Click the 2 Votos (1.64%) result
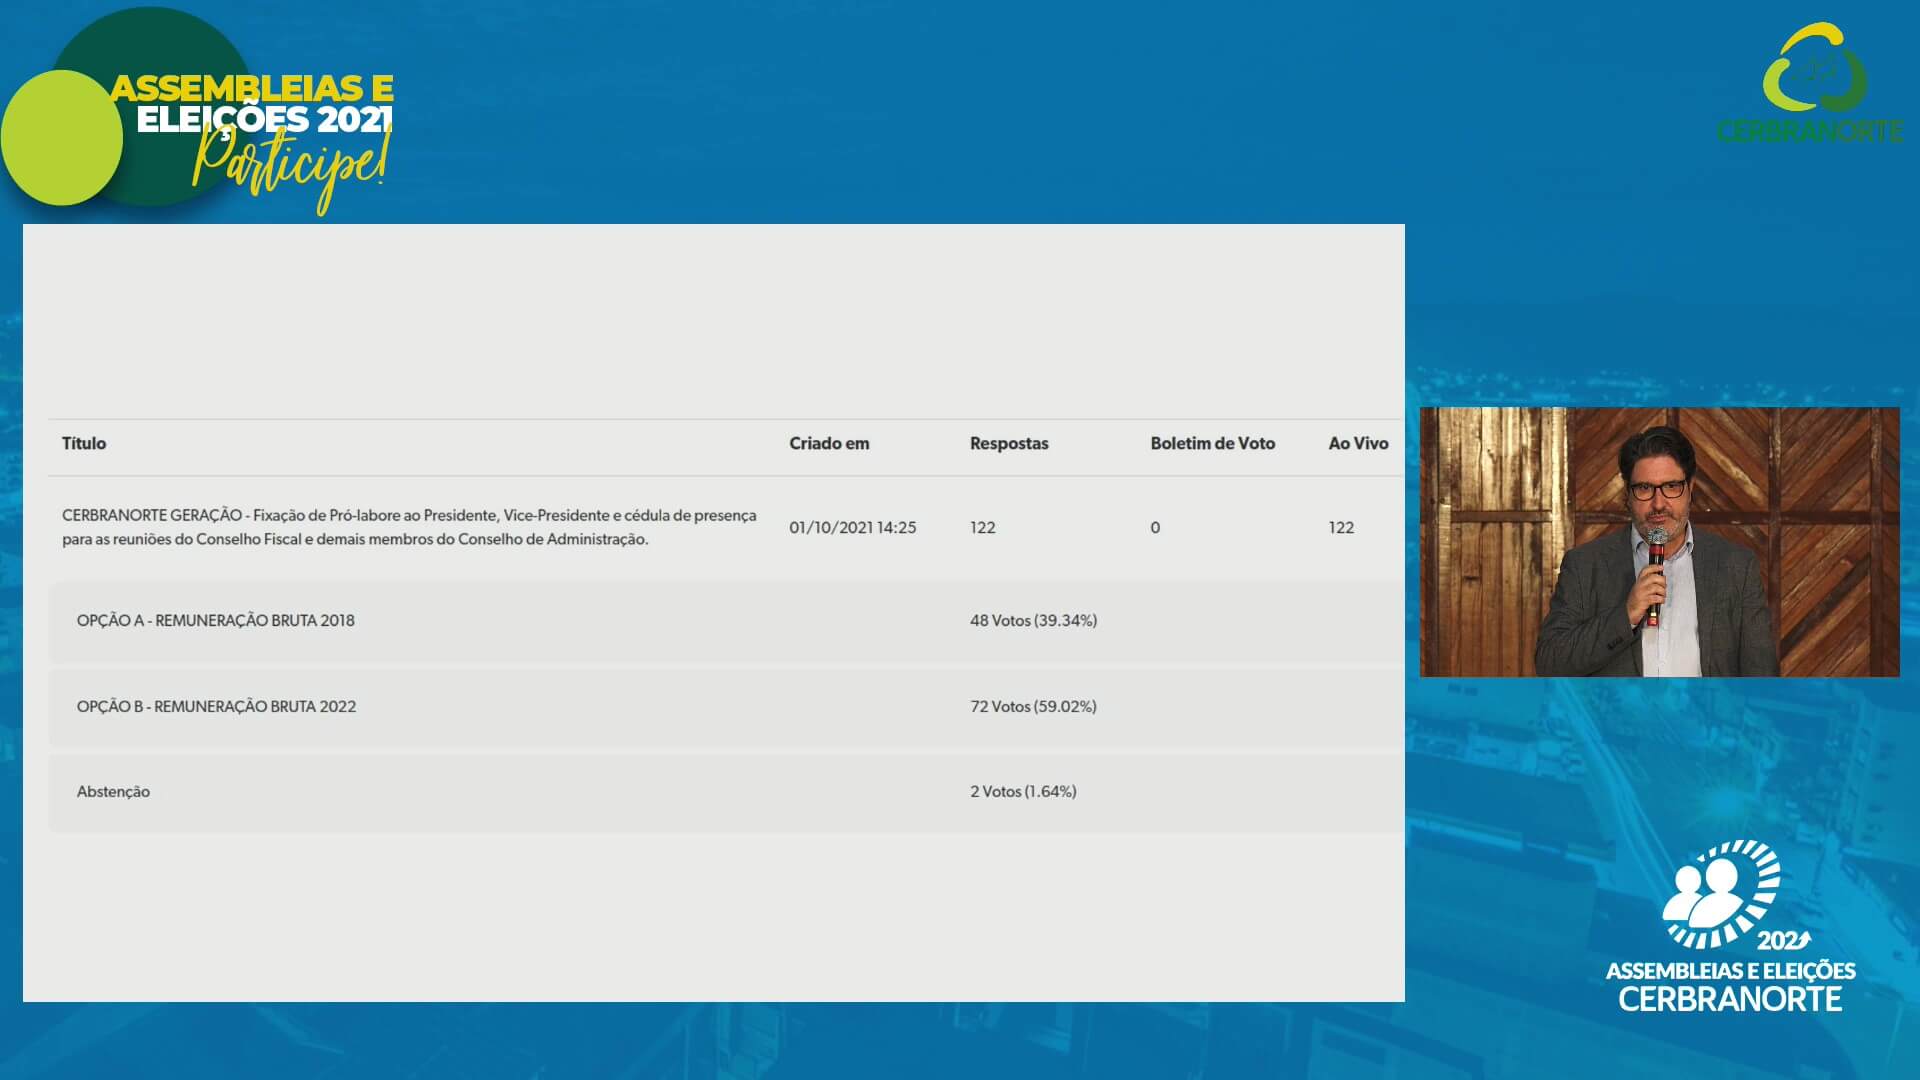Image resolution: width=1920 pixels, height=1080 pixels. 1023,791
